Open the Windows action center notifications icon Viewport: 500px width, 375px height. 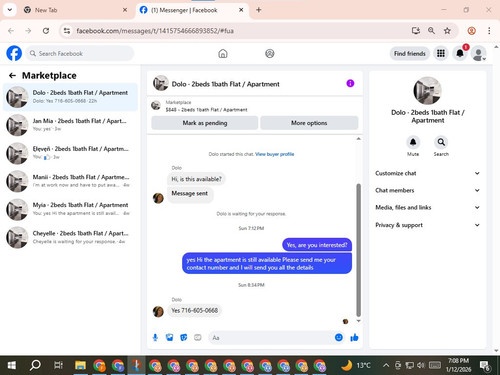(485, 366)
